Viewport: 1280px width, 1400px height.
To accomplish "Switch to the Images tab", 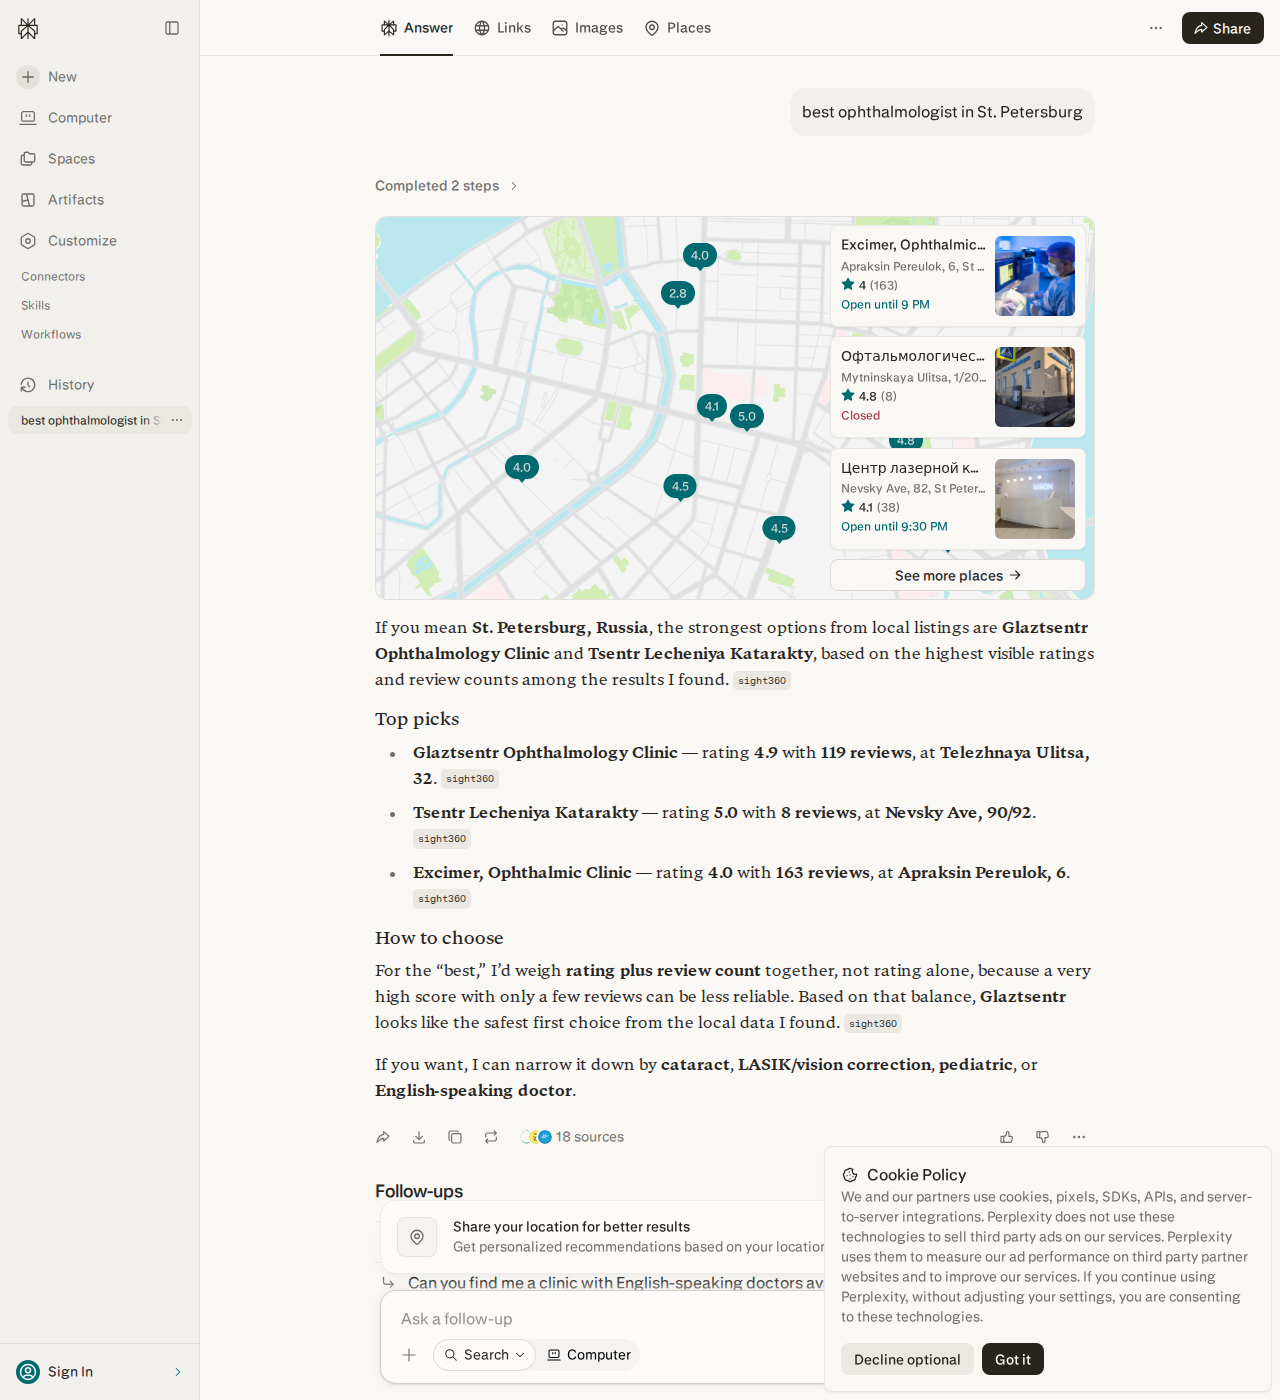I will [x=588, y=28].
